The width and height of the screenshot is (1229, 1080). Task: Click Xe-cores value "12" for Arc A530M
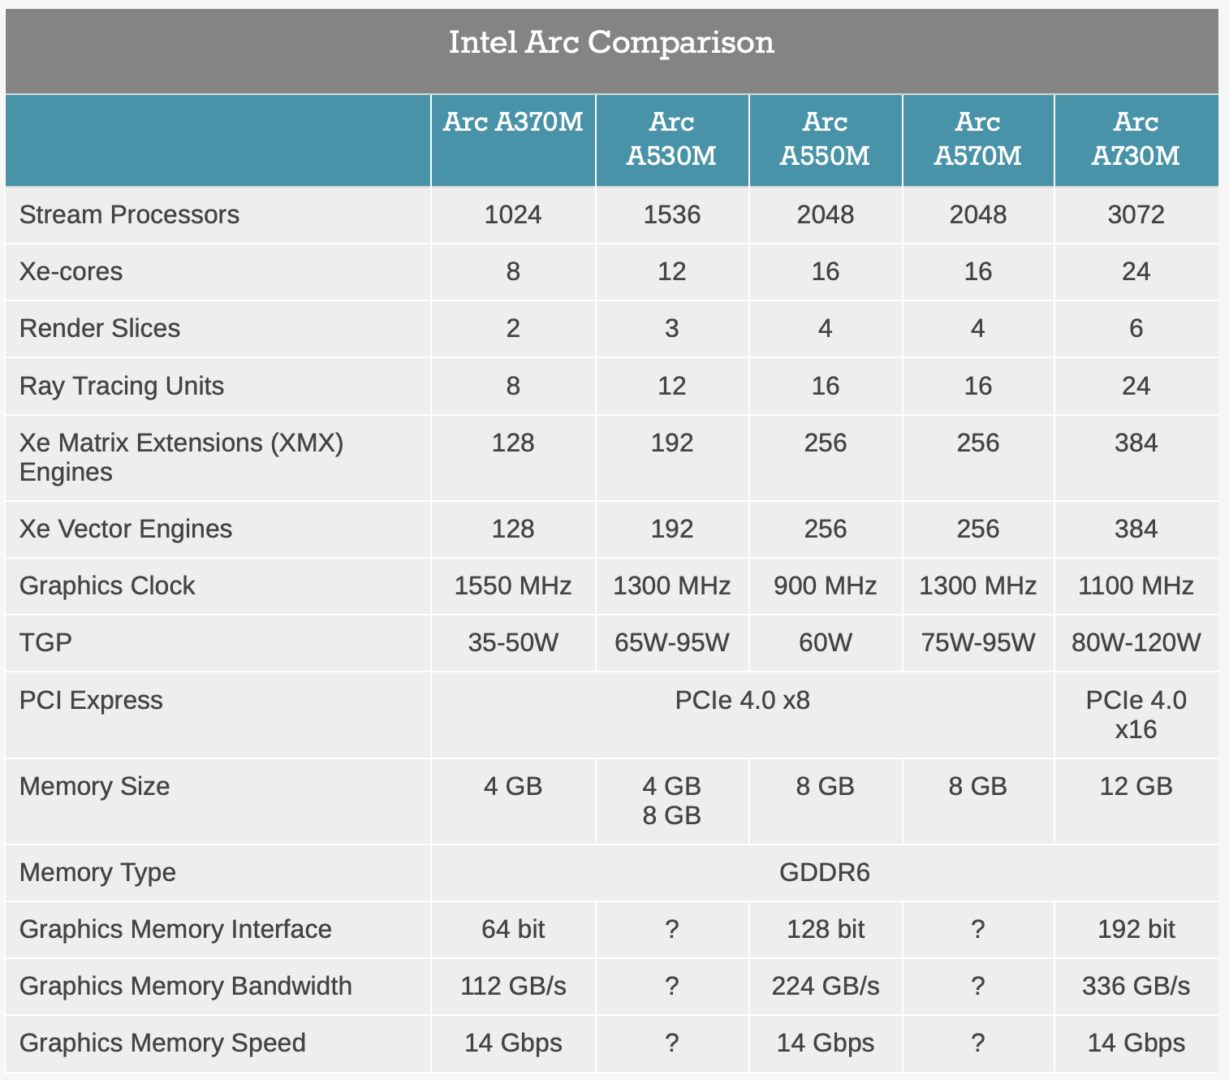pyautogui.click(x=672, y=272)
